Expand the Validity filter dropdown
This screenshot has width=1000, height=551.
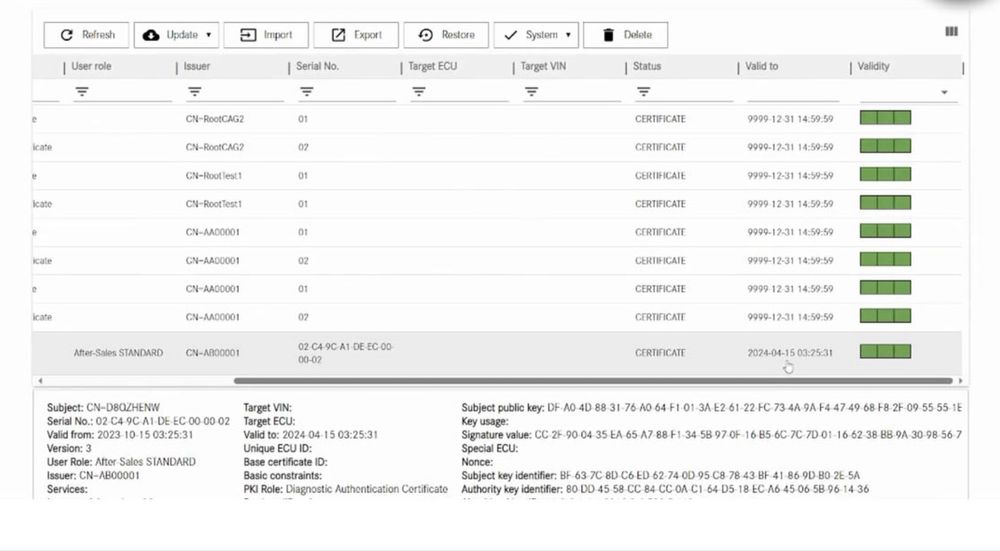click(945, 93)
